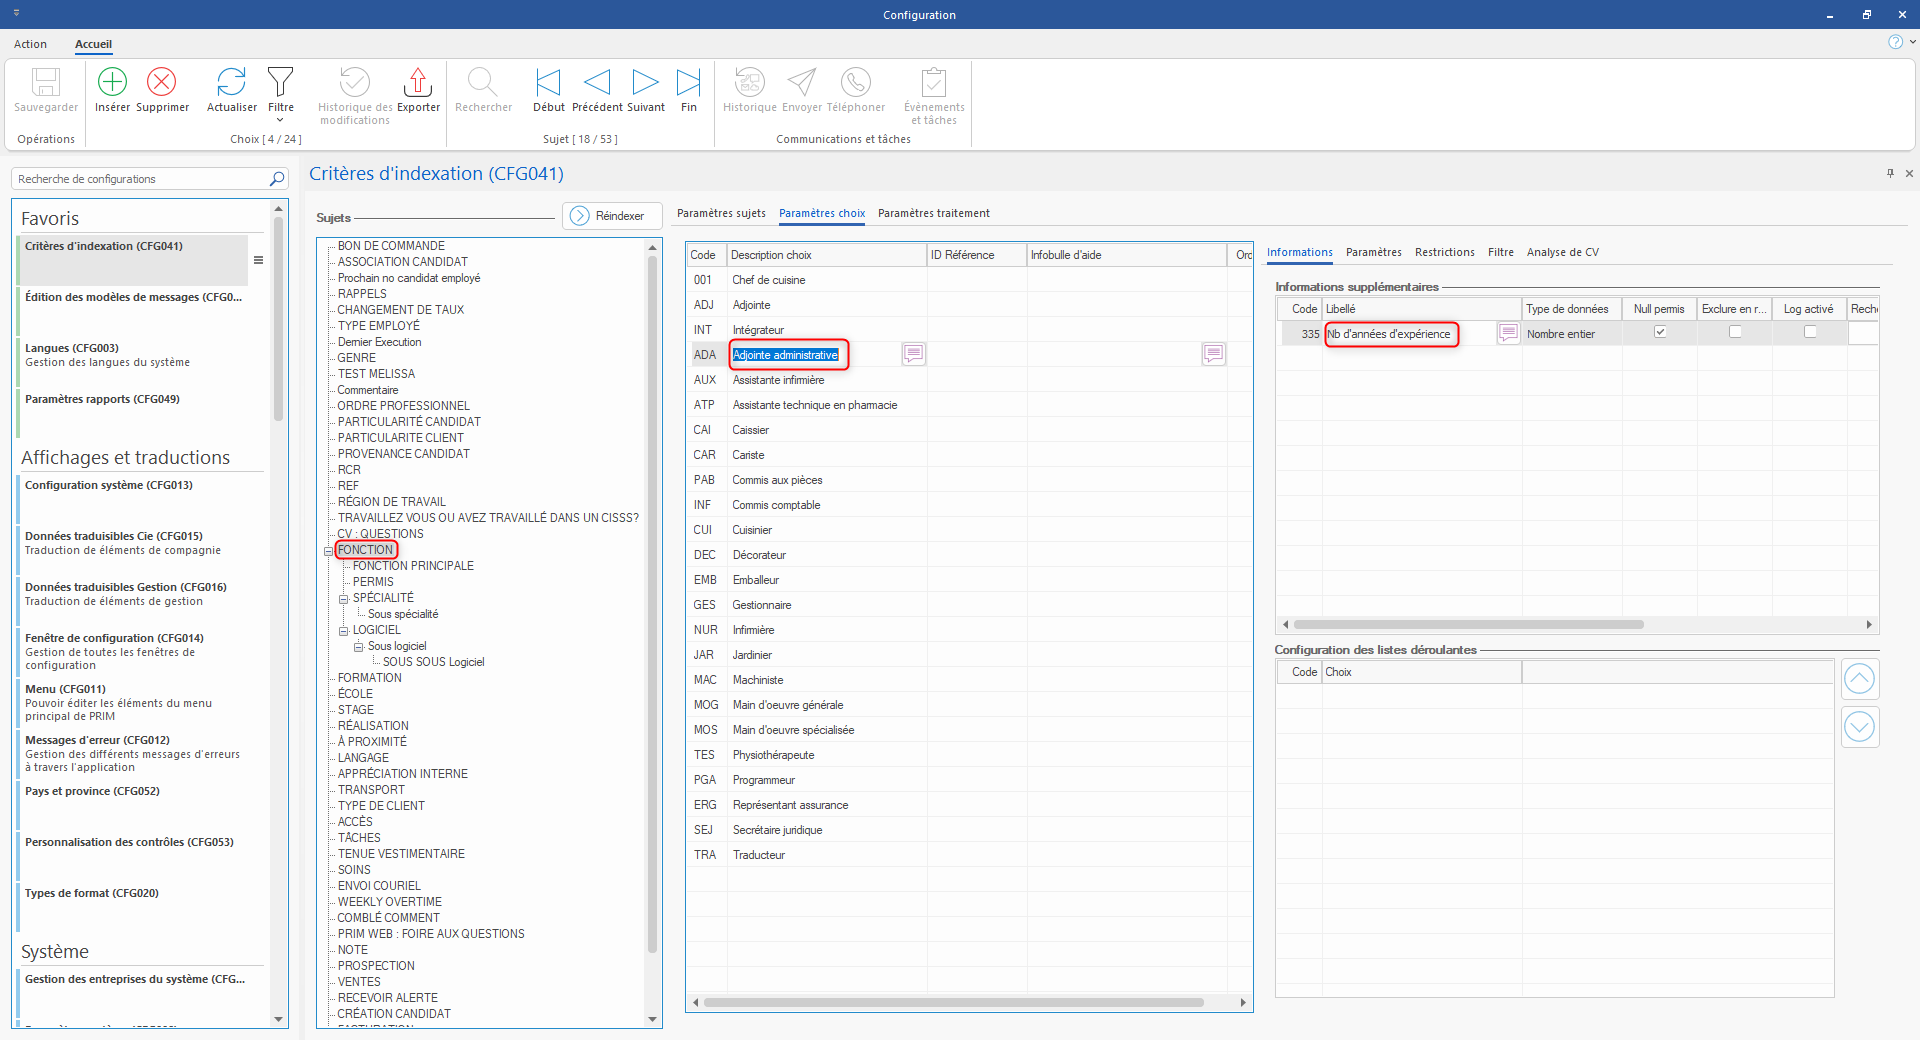This screenshot has height=1040, width=1920.
Task: Collapse the FONCTION tree node
Action: 328,551
